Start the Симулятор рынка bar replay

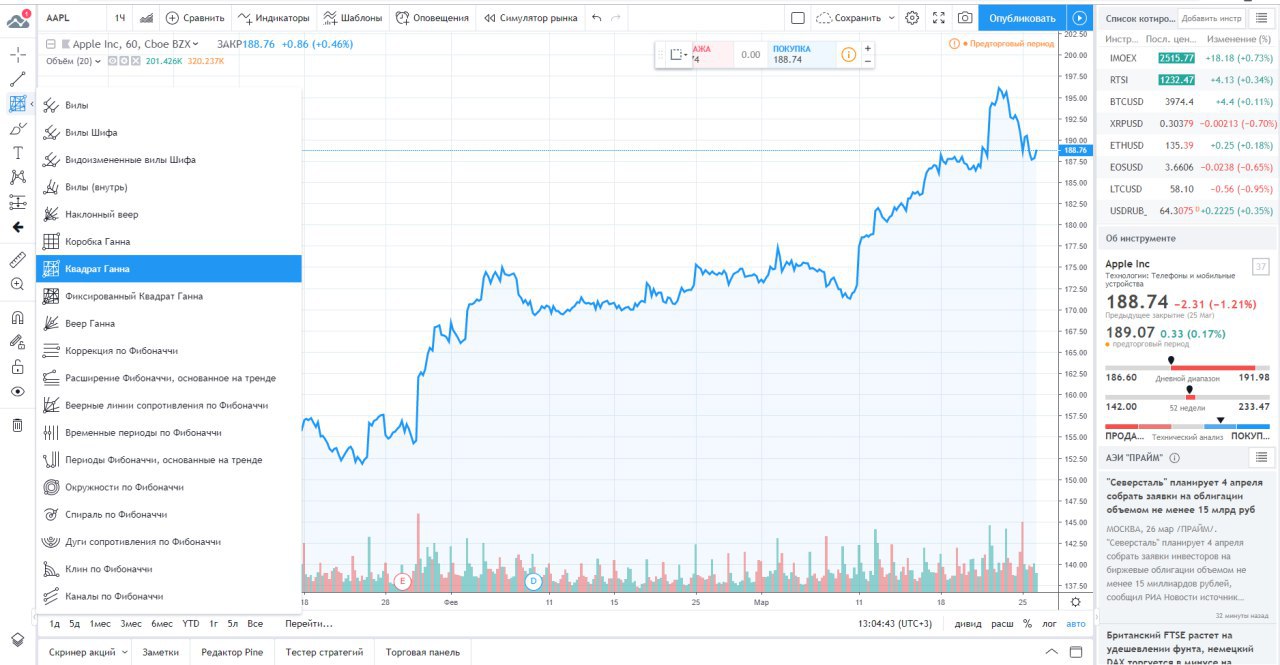pos(531,18)
